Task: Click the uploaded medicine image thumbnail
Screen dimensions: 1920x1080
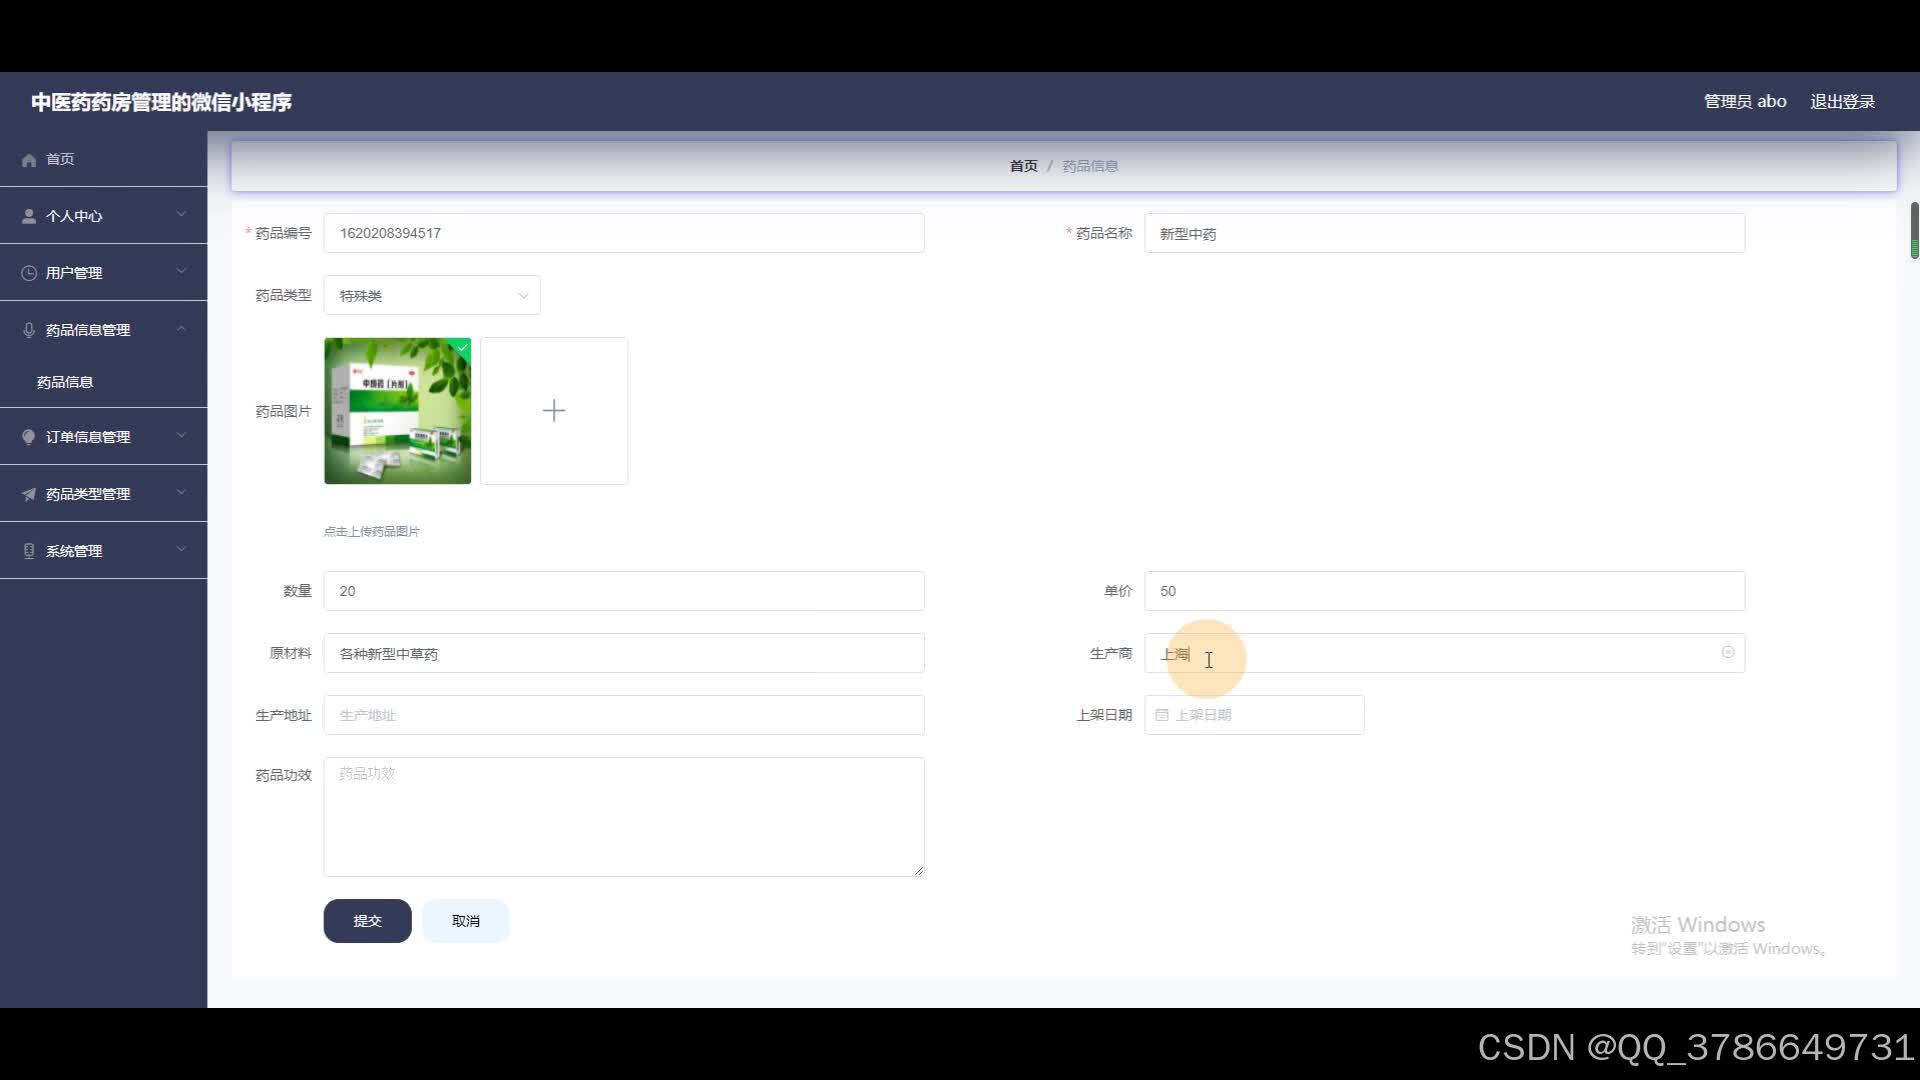Action: point(397,411)
